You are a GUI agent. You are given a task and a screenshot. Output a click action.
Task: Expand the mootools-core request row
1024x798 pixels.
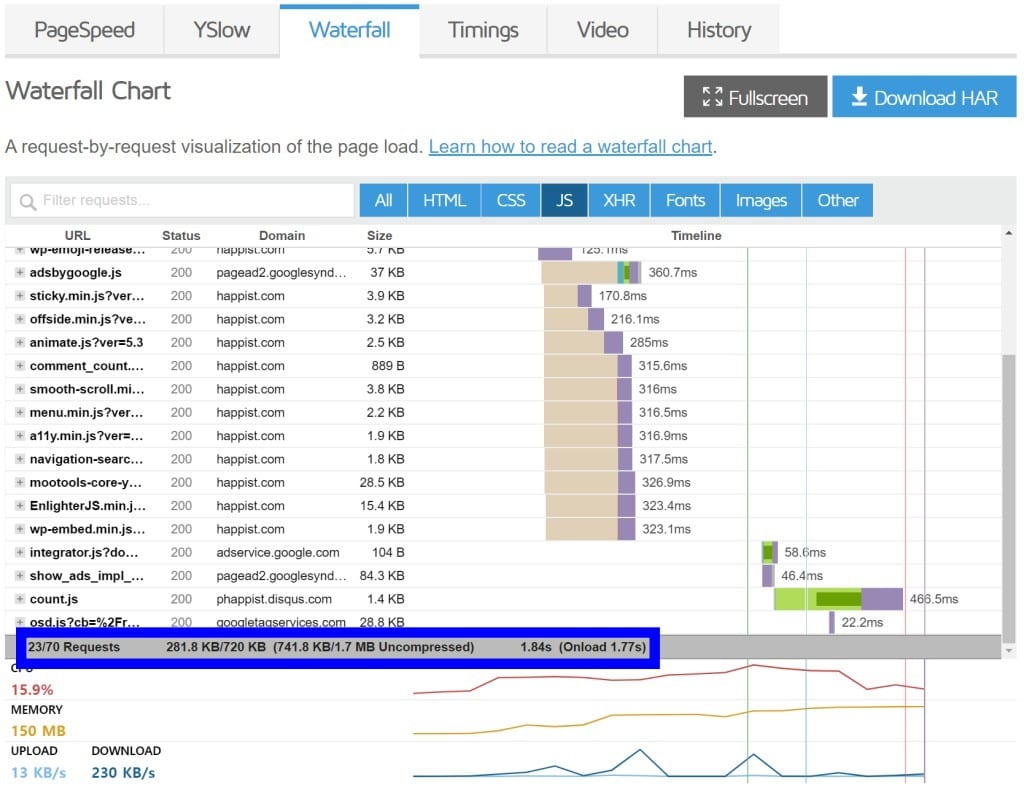click(x=20, y=483)
